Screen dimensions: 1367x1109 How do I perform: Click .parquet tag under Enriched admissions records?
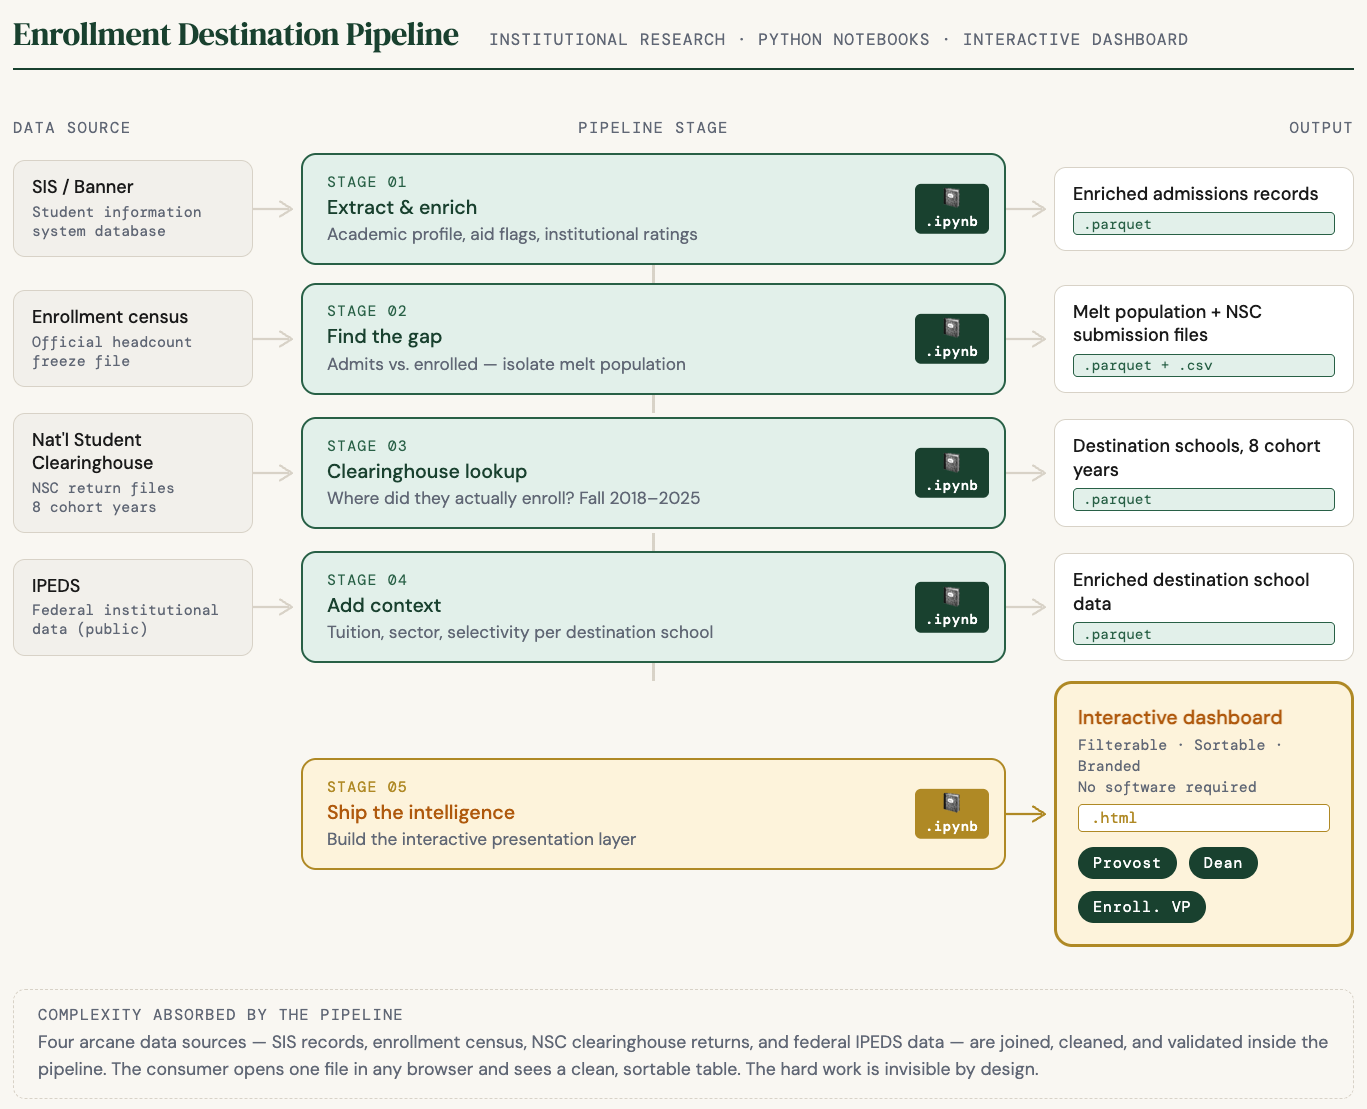[x=1204, y=224]
